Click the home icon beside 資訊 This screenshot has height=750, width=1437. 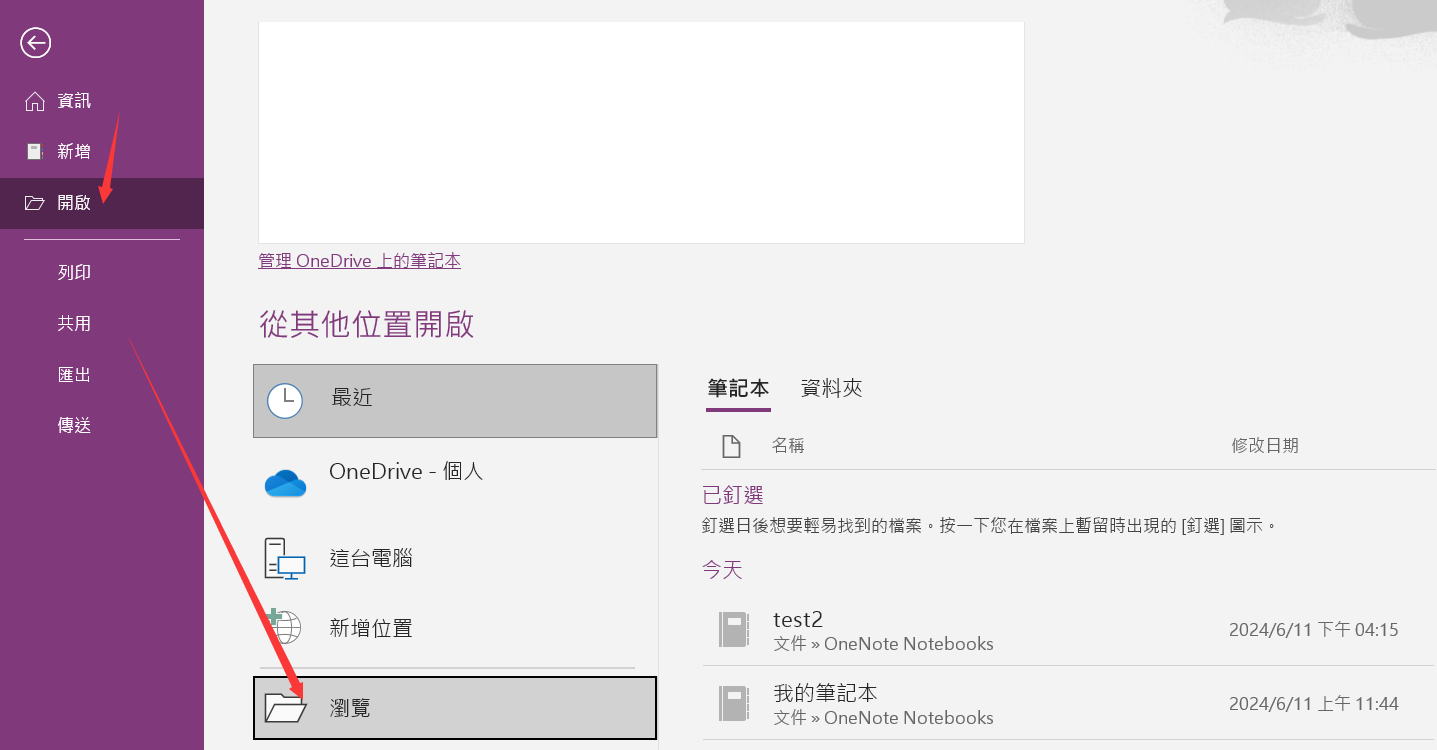(x=35, y=101)
